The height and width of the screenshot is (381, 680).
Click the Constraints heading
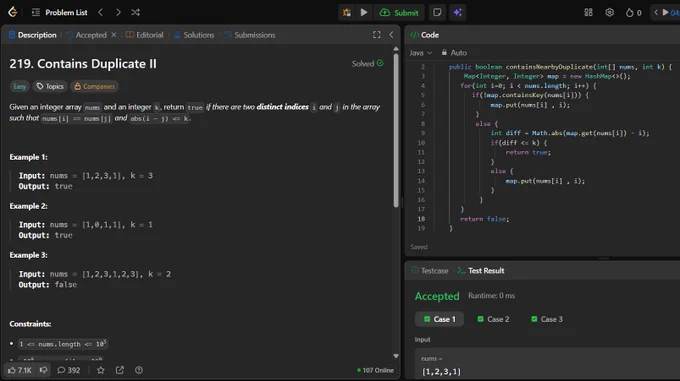click(x=30, y=324)
